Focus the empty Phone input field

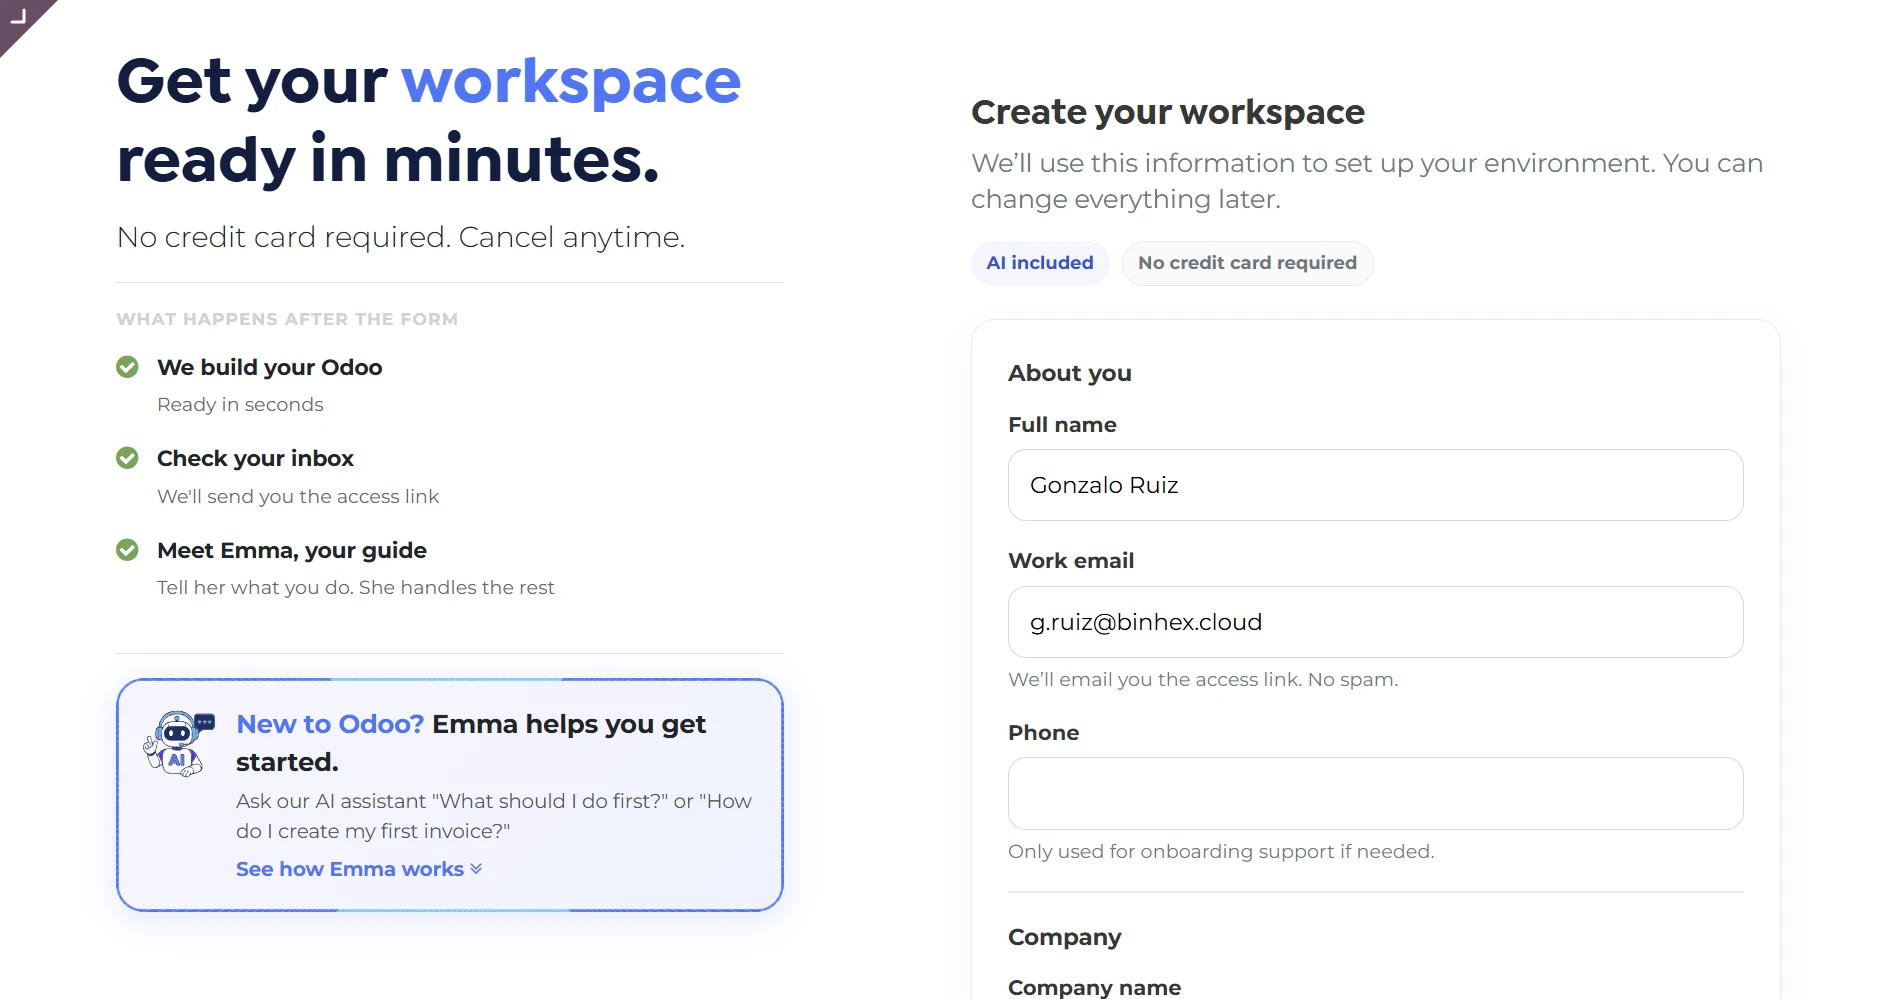click(x=1375, y=793)
